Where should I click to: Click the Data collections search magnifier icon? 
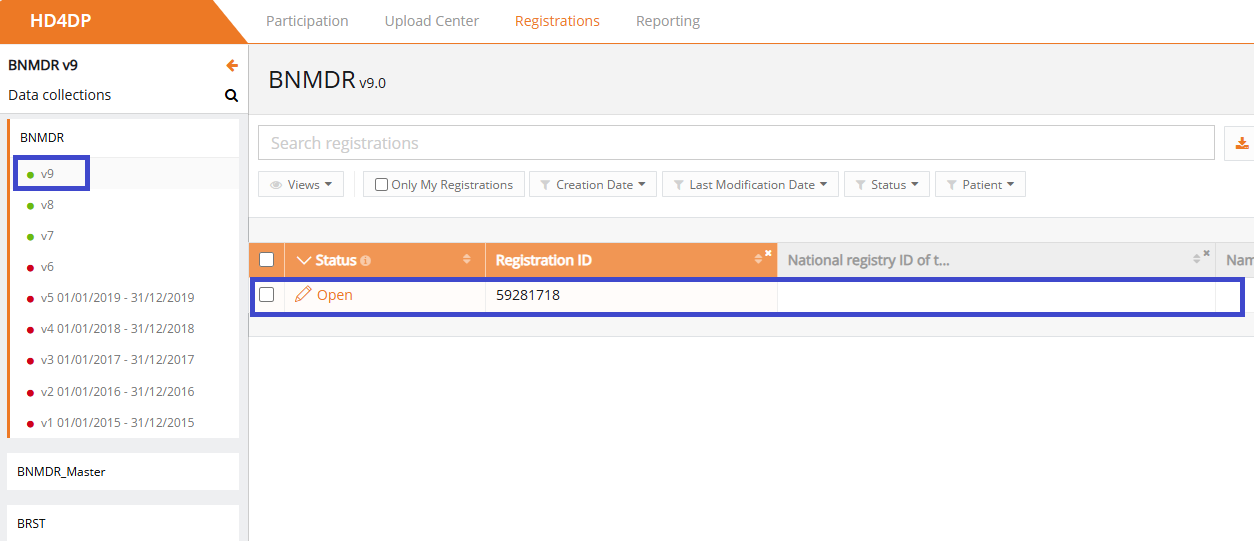pos(231,96)
